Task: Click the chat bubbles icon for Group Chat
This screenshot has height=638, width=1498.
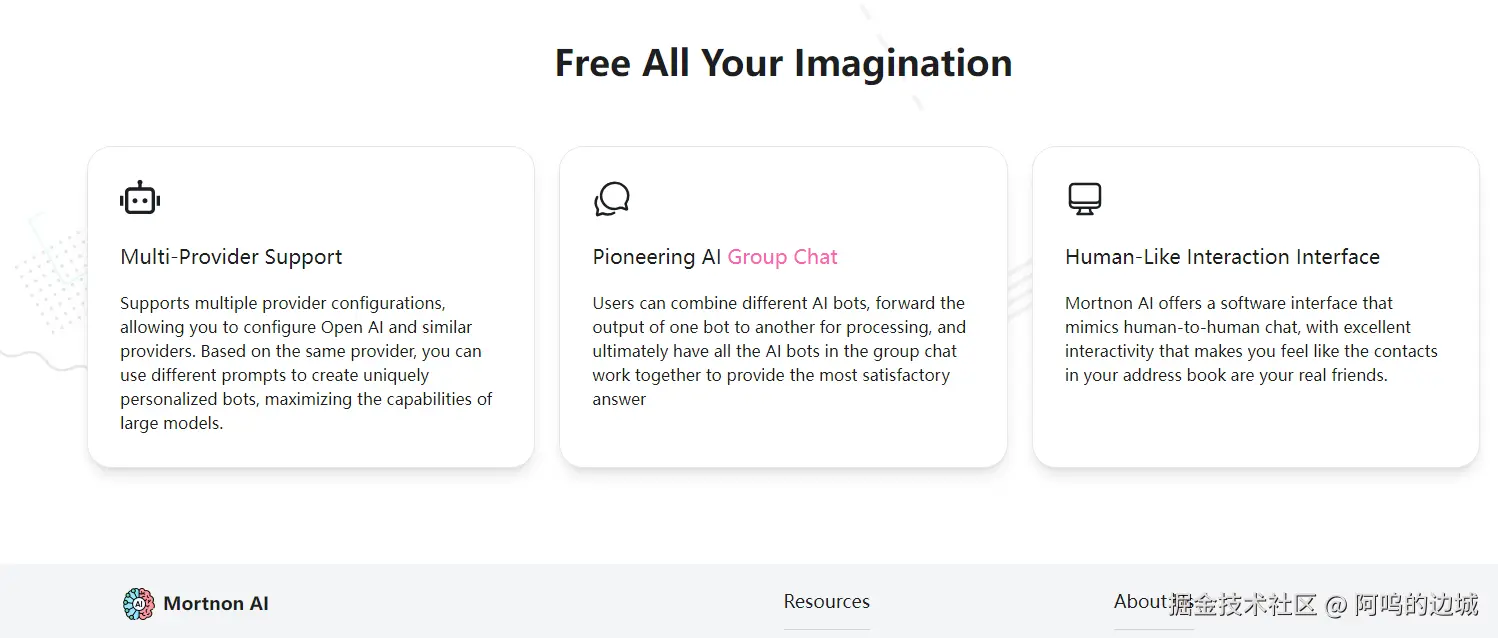Action: pos(612,199)
